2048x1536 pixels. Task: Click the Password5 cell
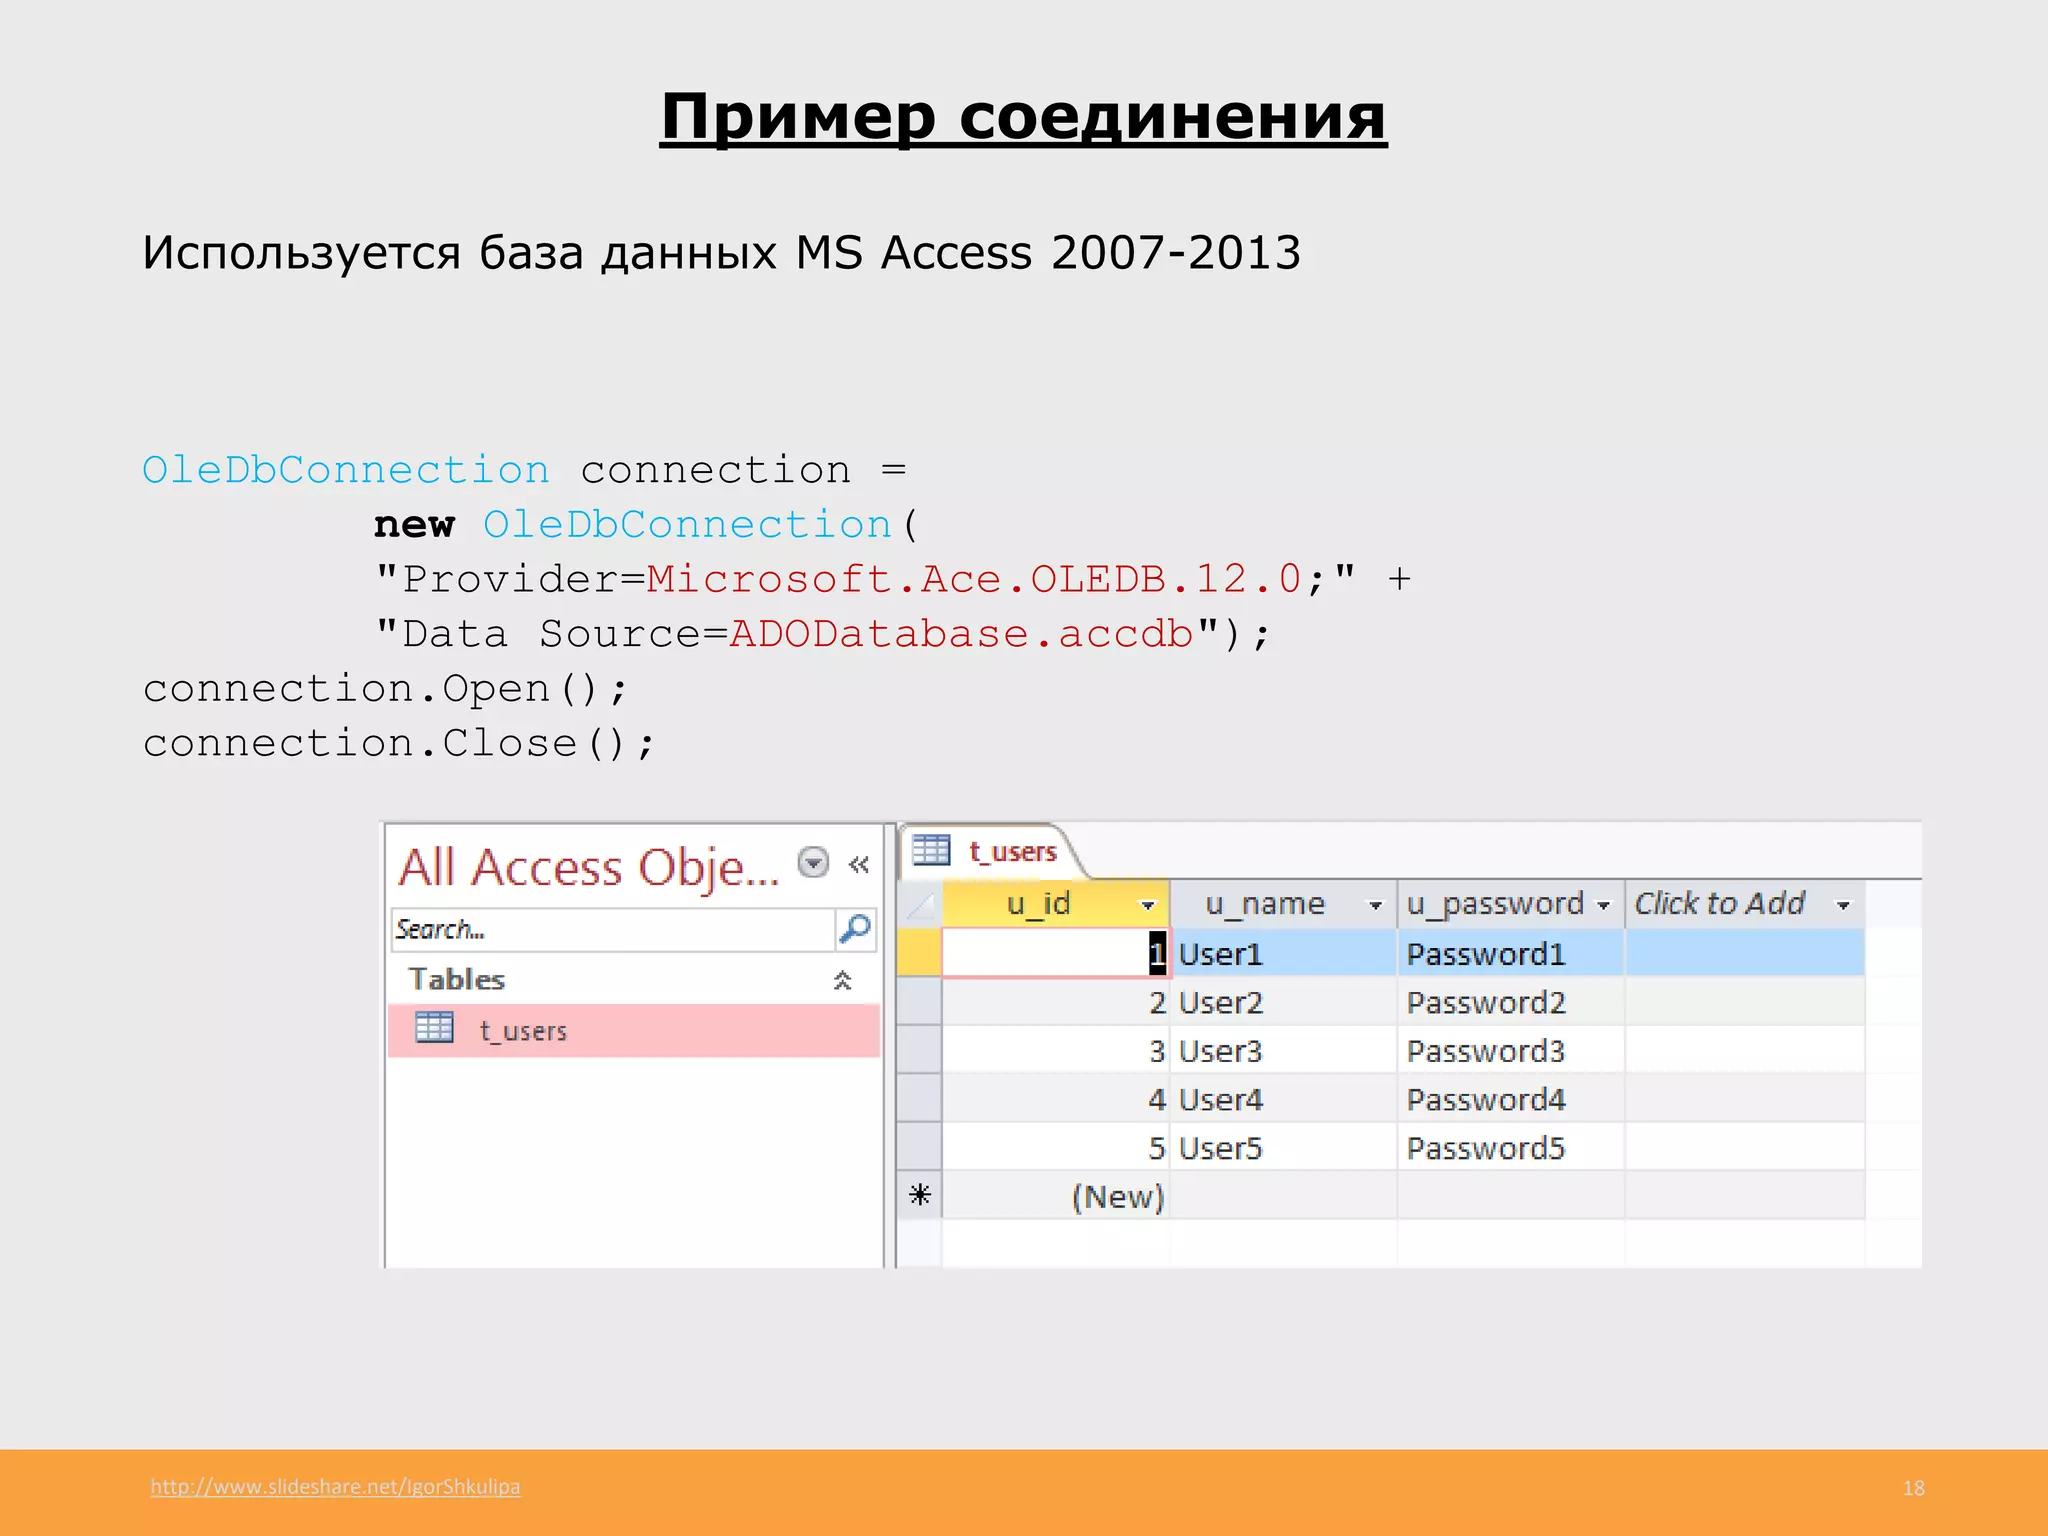(x=1510, y=1148)
